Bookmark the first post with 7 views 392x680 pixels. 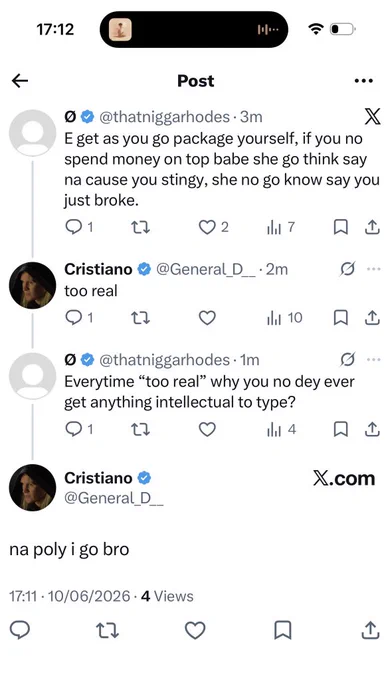click(x=340, y=227)
